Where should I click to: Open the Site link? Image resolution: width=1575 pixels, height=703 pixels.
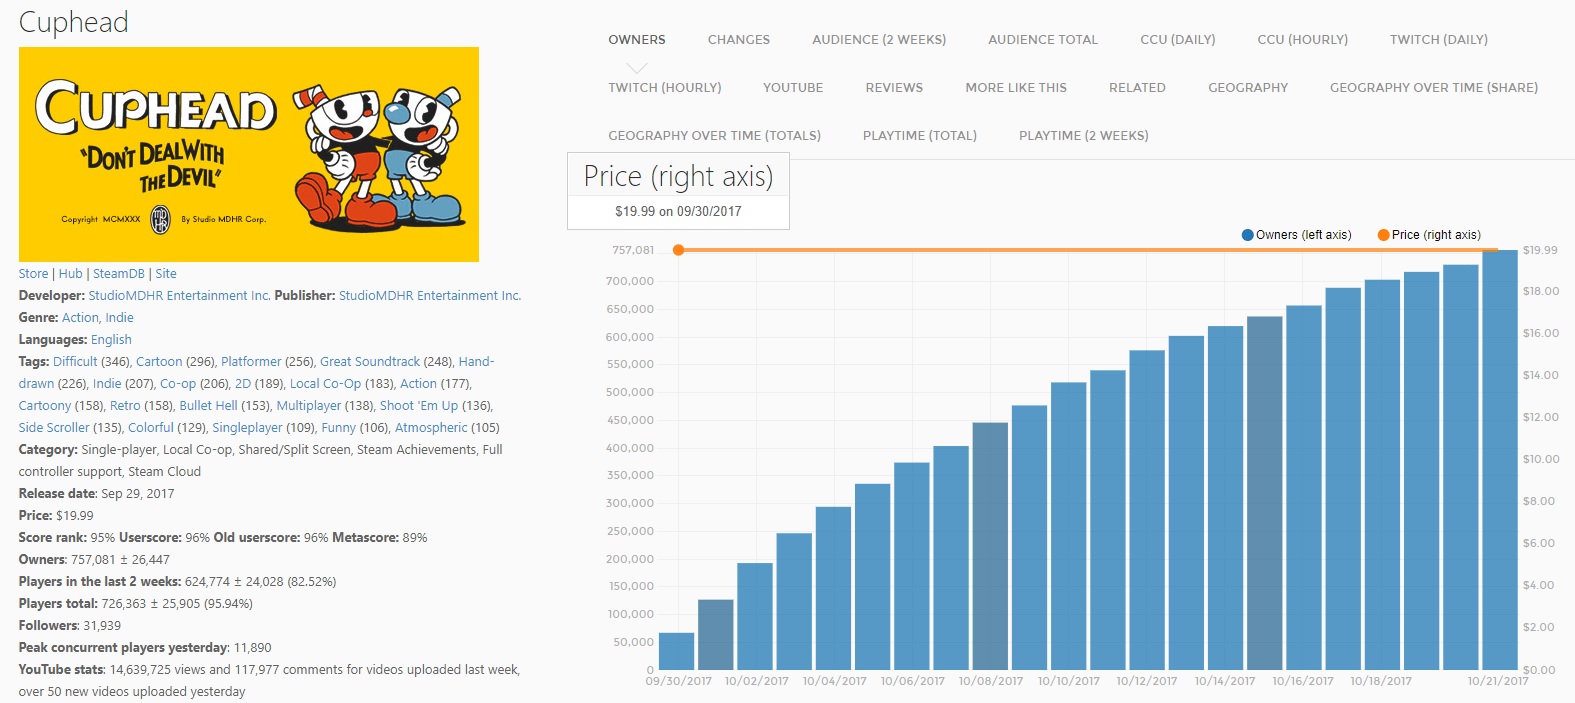[166, 274]
